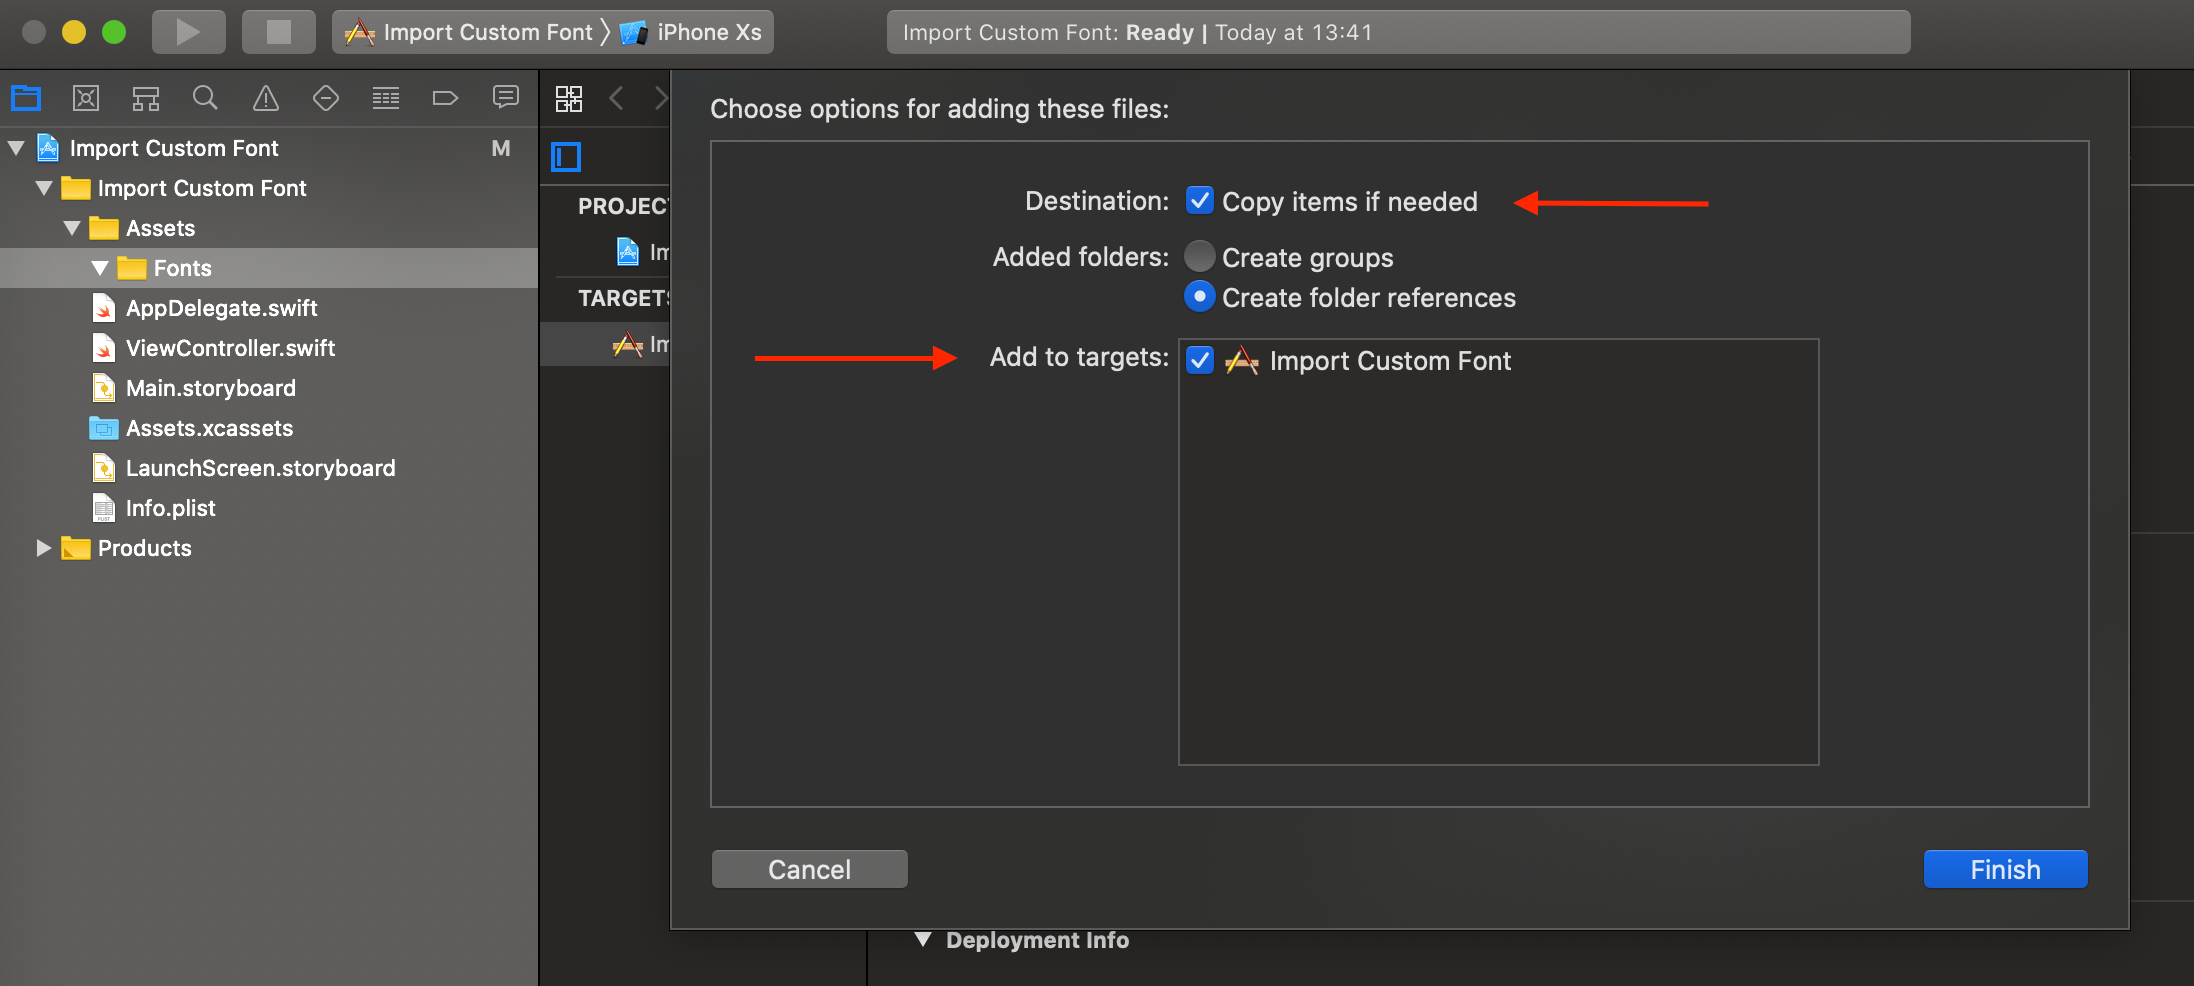Image resolution: width=2194 pixels, height=986 pixels.
Task: Select Create groups radio button
Action: point(1200,257)
